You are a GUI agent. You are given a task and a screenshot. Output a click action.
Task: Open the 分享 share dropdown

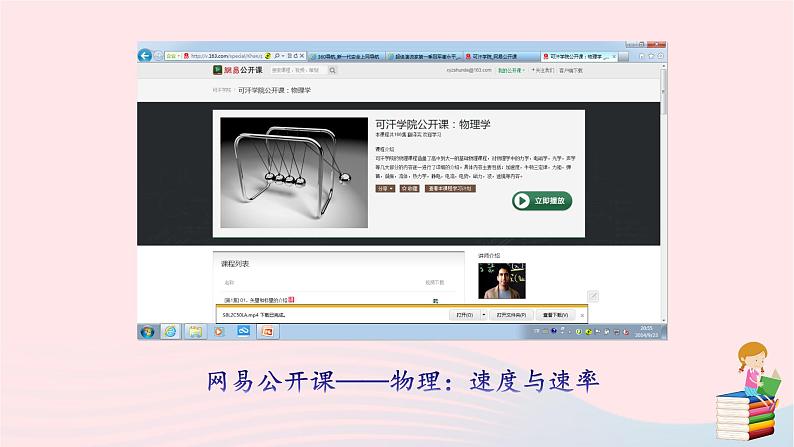(385, 188)
